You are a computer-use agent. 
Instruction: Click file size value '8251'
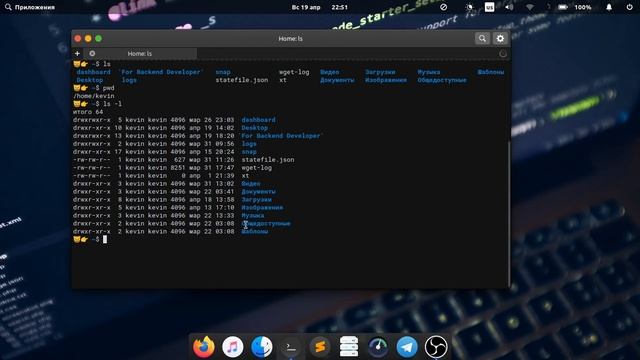(178, 168)
